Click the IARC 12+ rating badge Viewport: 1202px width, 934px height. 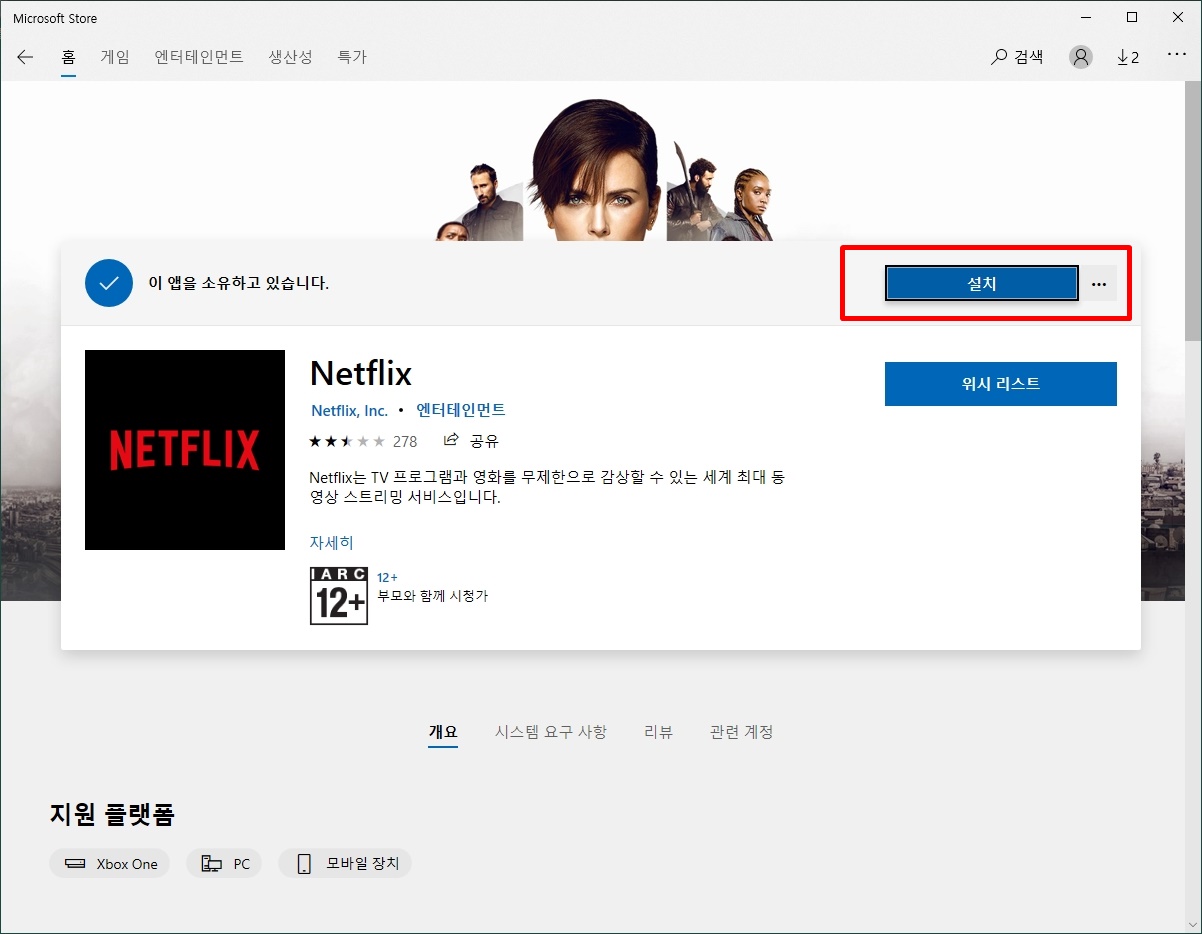(339, 596)
